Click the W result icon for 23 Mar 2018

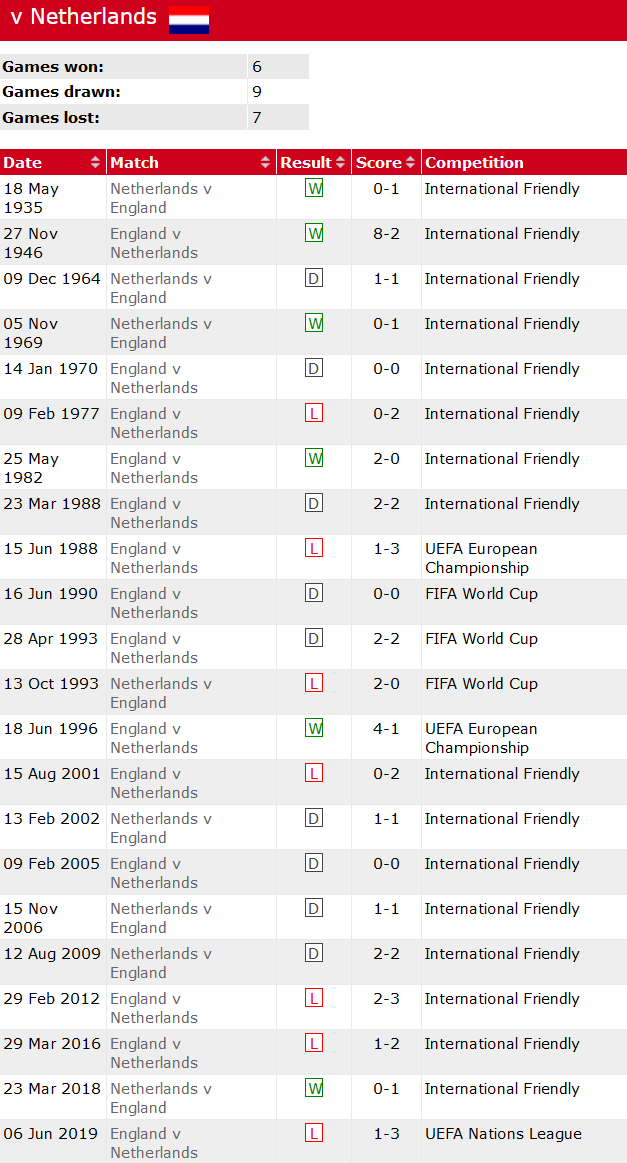tap(314, 1089)
